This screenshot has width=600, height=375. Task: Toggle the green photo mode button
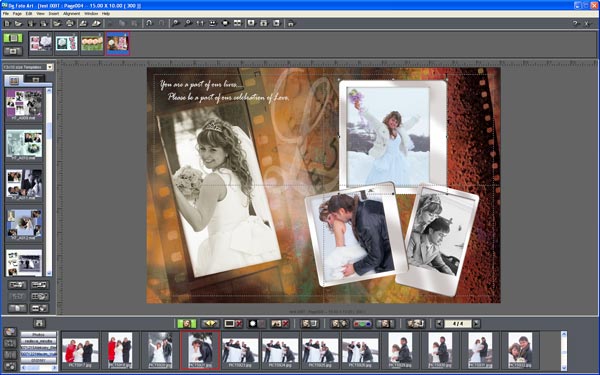click(187, 324)
